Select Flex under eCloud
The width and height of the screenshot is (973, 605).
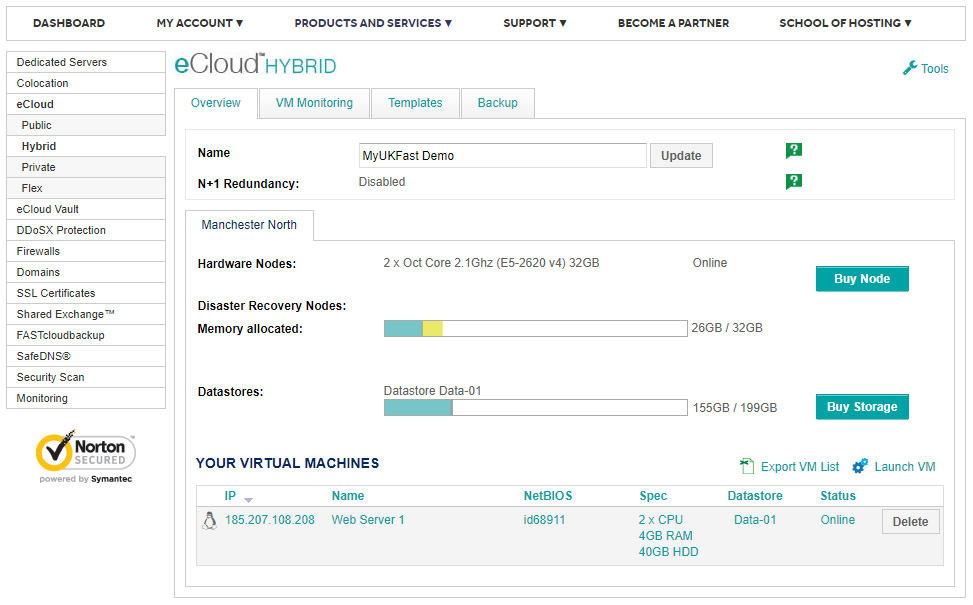pyautogui.click(x=86, y=188)
